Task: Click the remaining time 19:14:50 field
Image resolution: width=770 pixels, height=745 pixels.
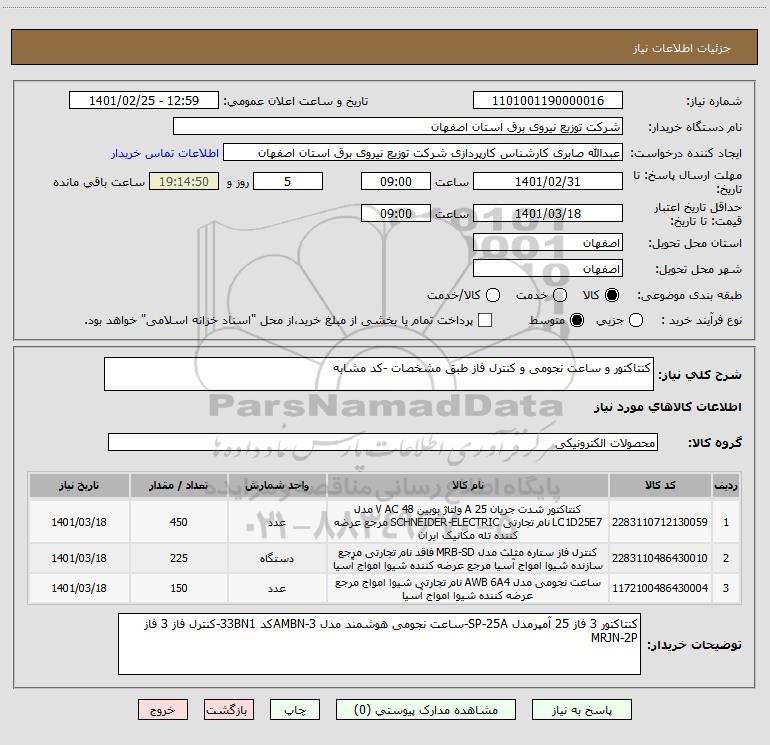Action: click(184, 181)
